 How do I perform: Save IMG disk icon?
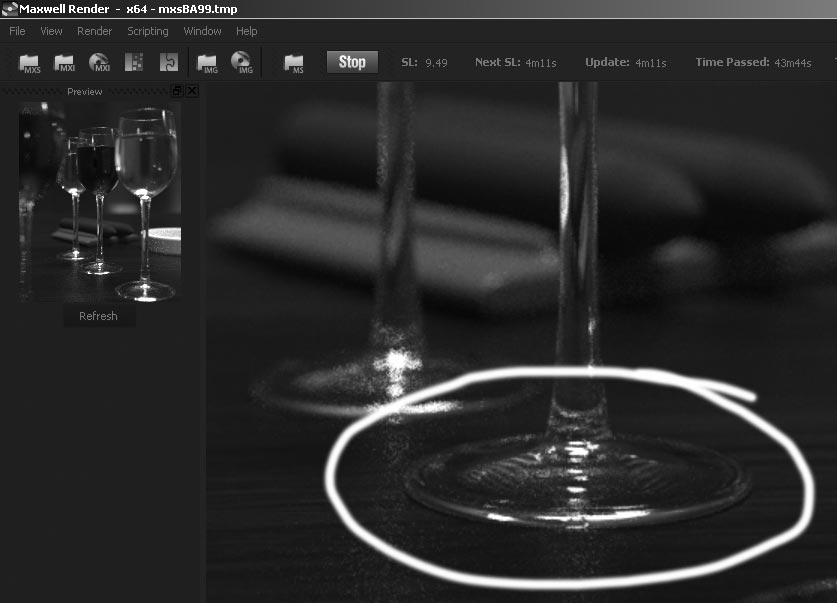[x=242, y=62]
